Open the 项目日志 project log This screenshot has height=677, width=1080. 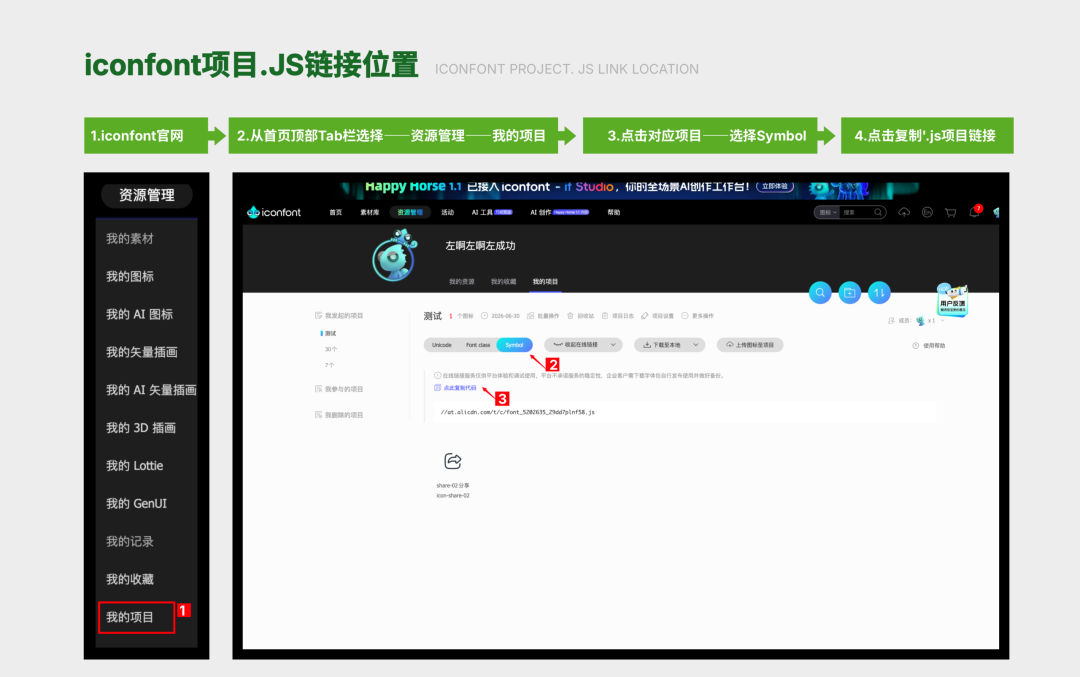[x=618, y=316]
